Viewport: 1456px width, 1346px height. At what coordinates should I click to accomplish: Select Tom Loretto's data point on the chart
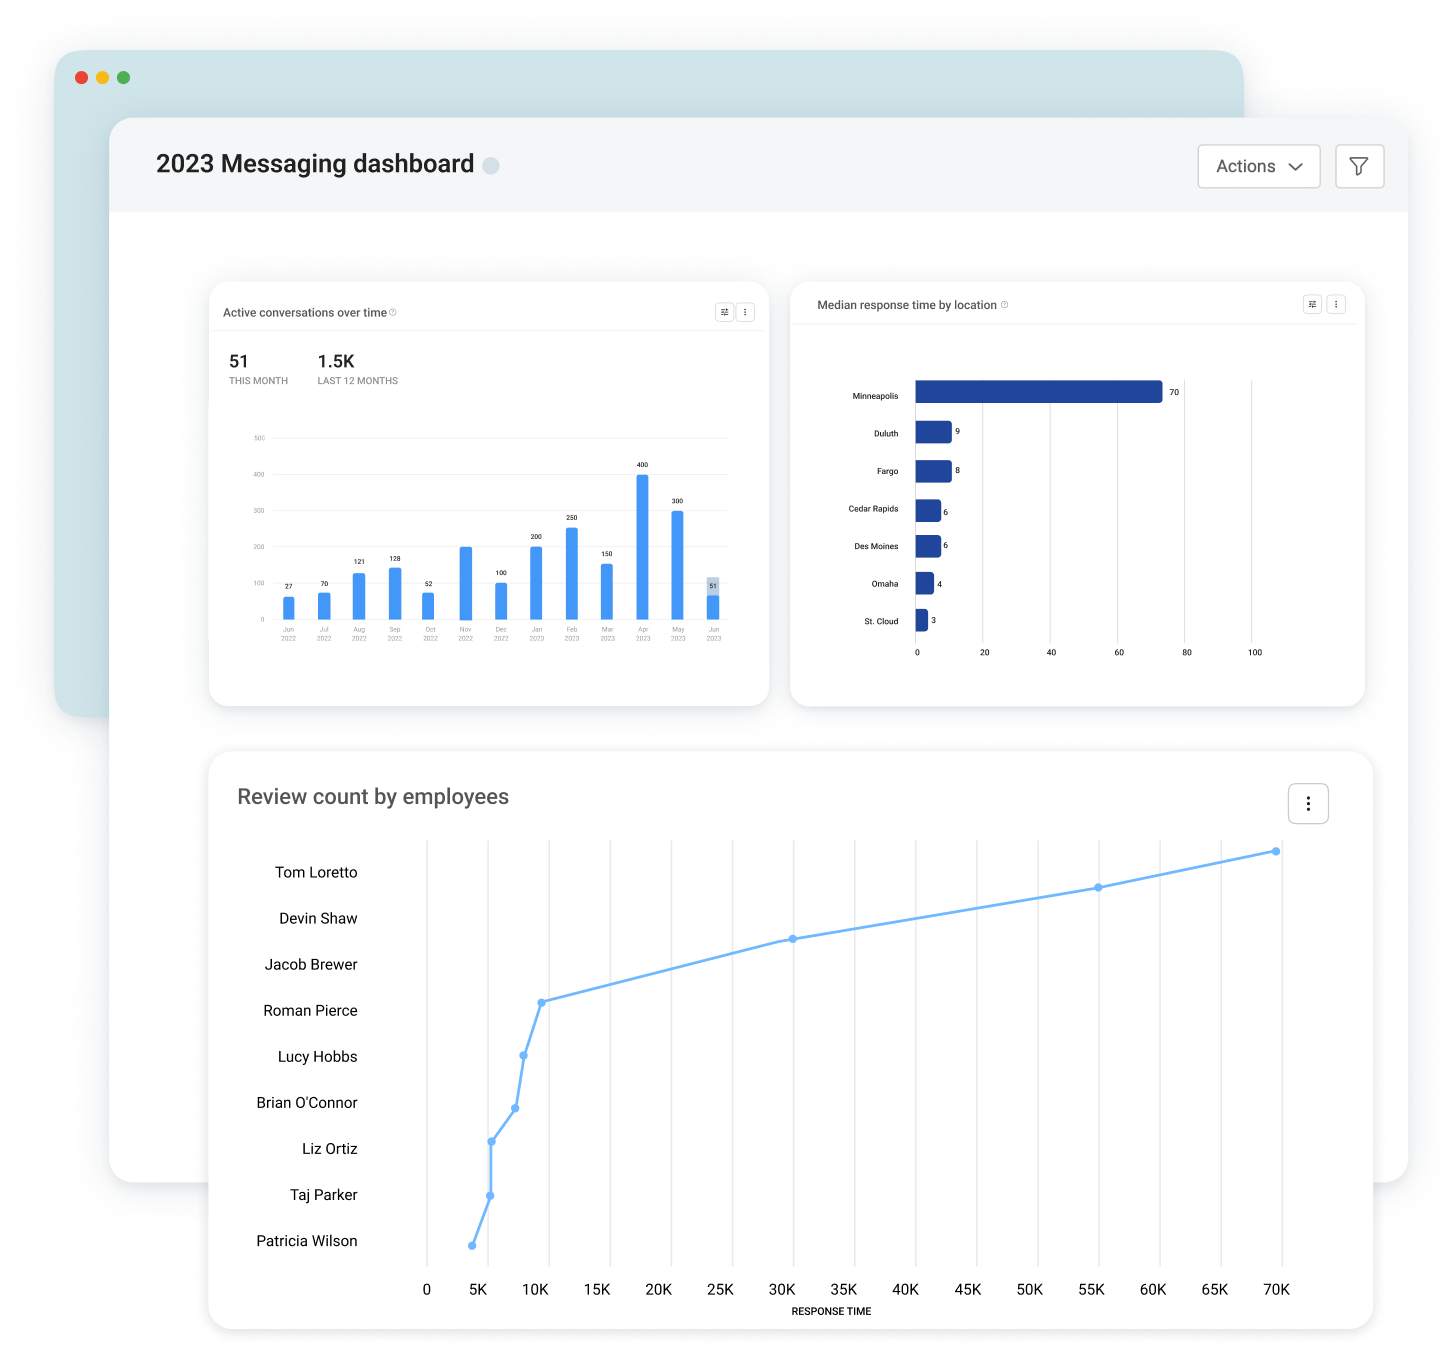[x=1274, y=850]
